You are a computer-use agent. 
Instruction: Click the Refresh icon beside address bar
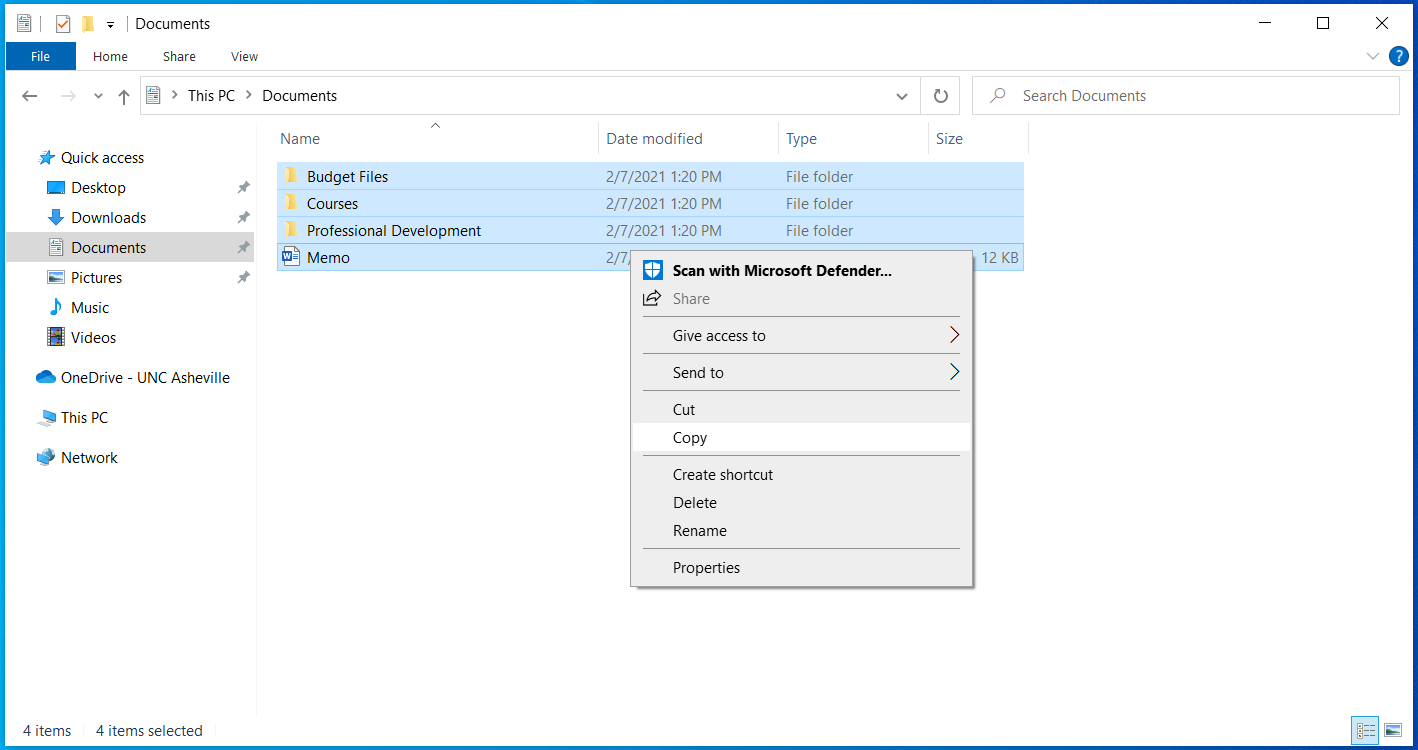click(940, 96)
